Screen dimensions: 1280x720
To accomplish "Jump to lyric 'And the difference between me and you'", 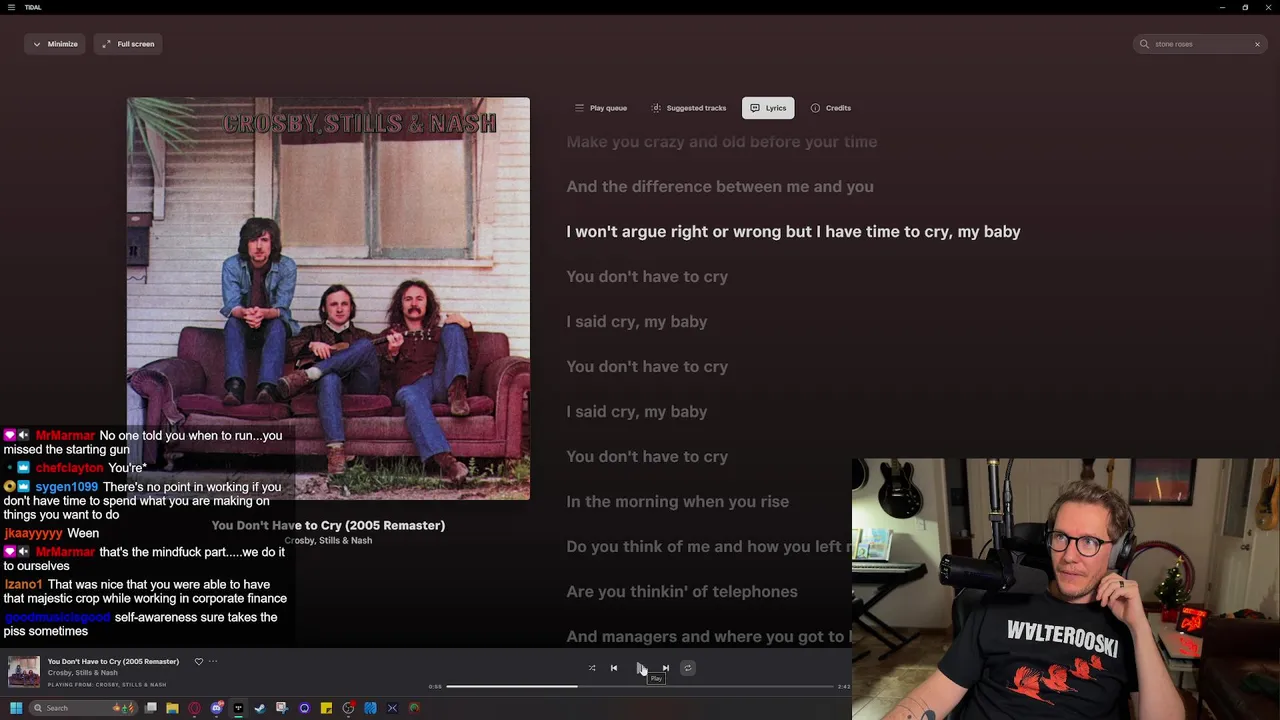I will [720, 187].
